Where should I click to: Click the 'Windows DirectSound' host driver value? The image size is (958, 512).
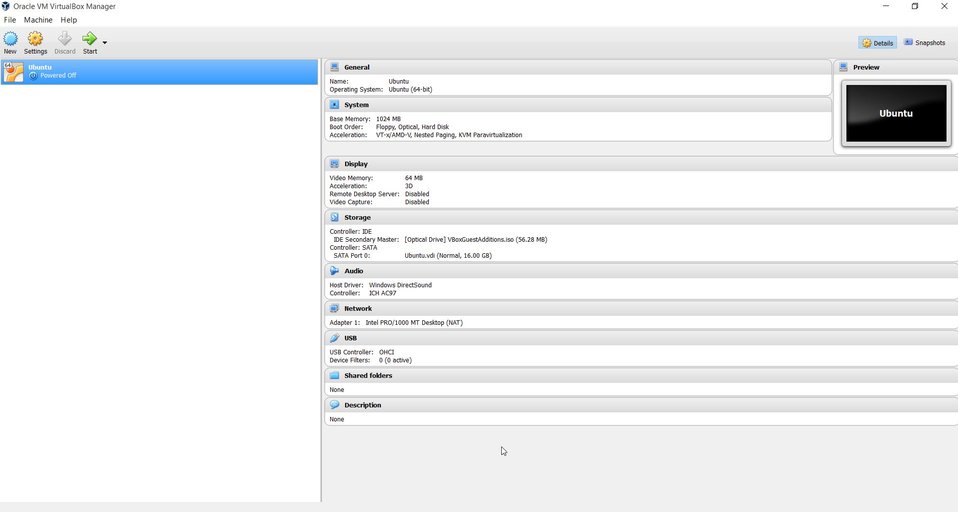[x=400, y=285]
